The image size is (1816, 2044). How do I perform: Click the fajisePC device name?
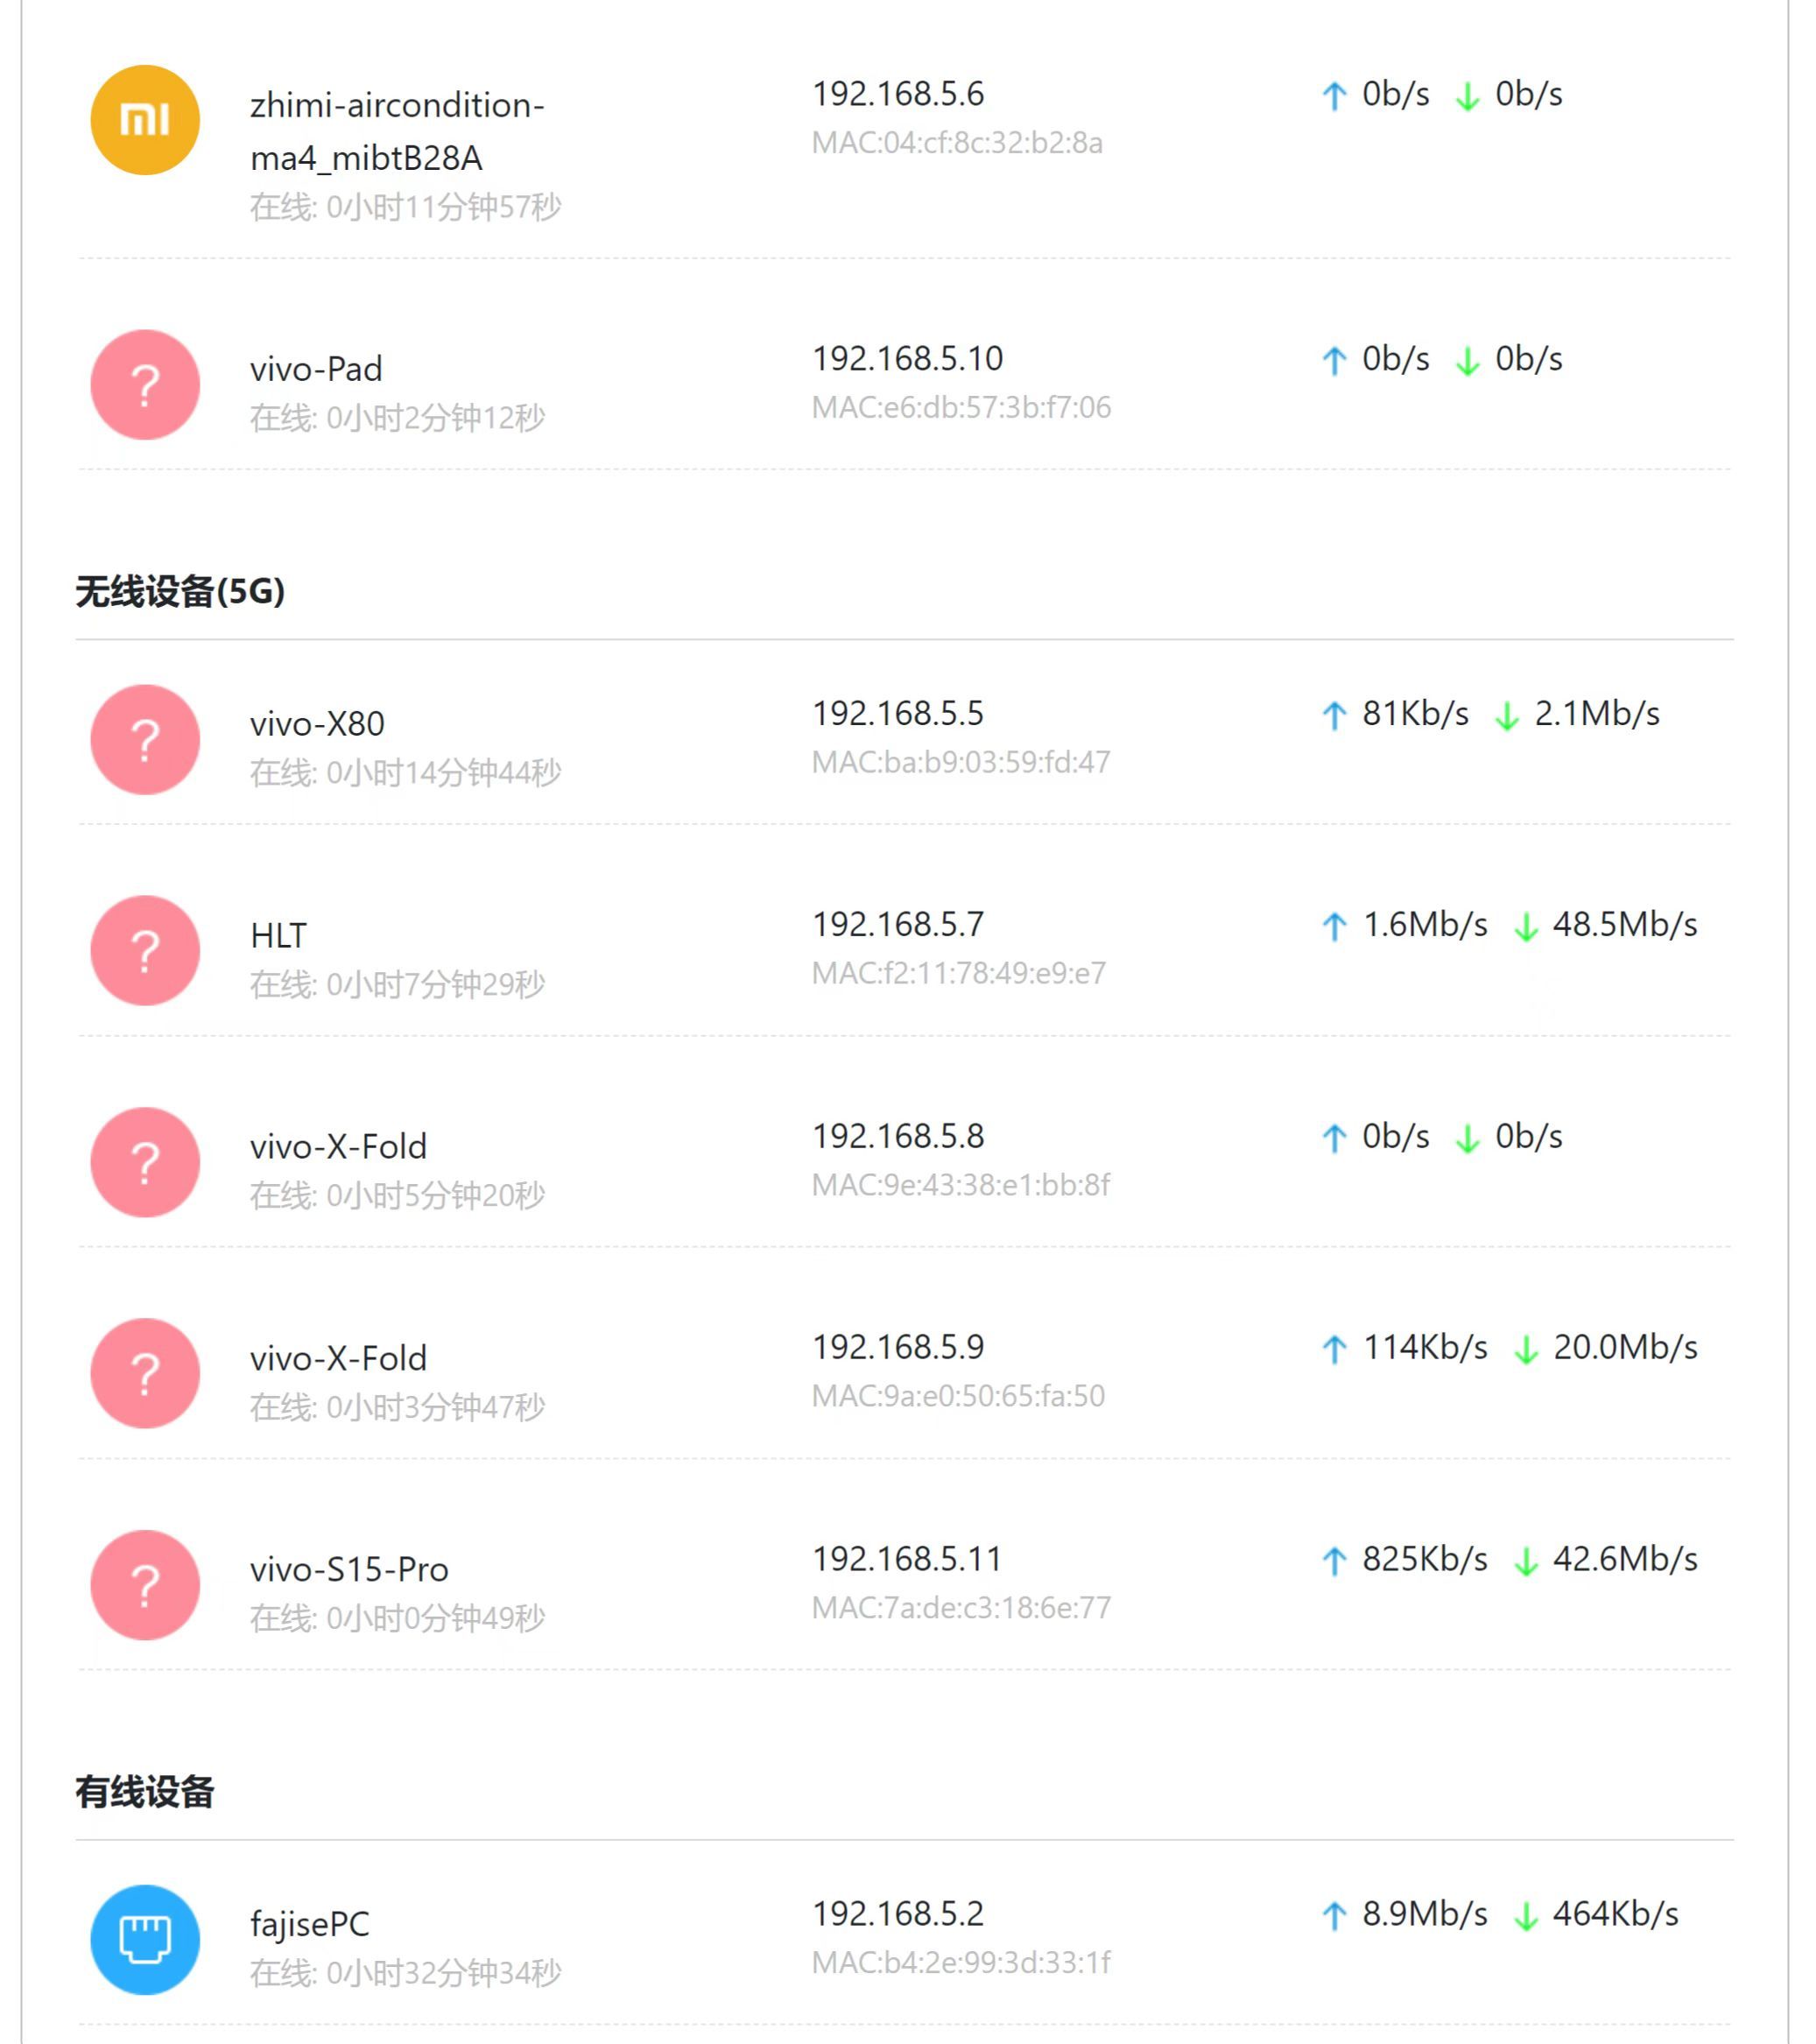point(309,1925)
